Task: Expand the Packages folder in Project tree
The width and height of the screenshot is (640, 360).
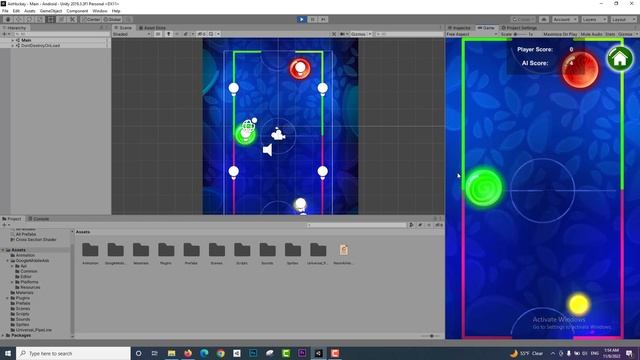Action: 4,336
